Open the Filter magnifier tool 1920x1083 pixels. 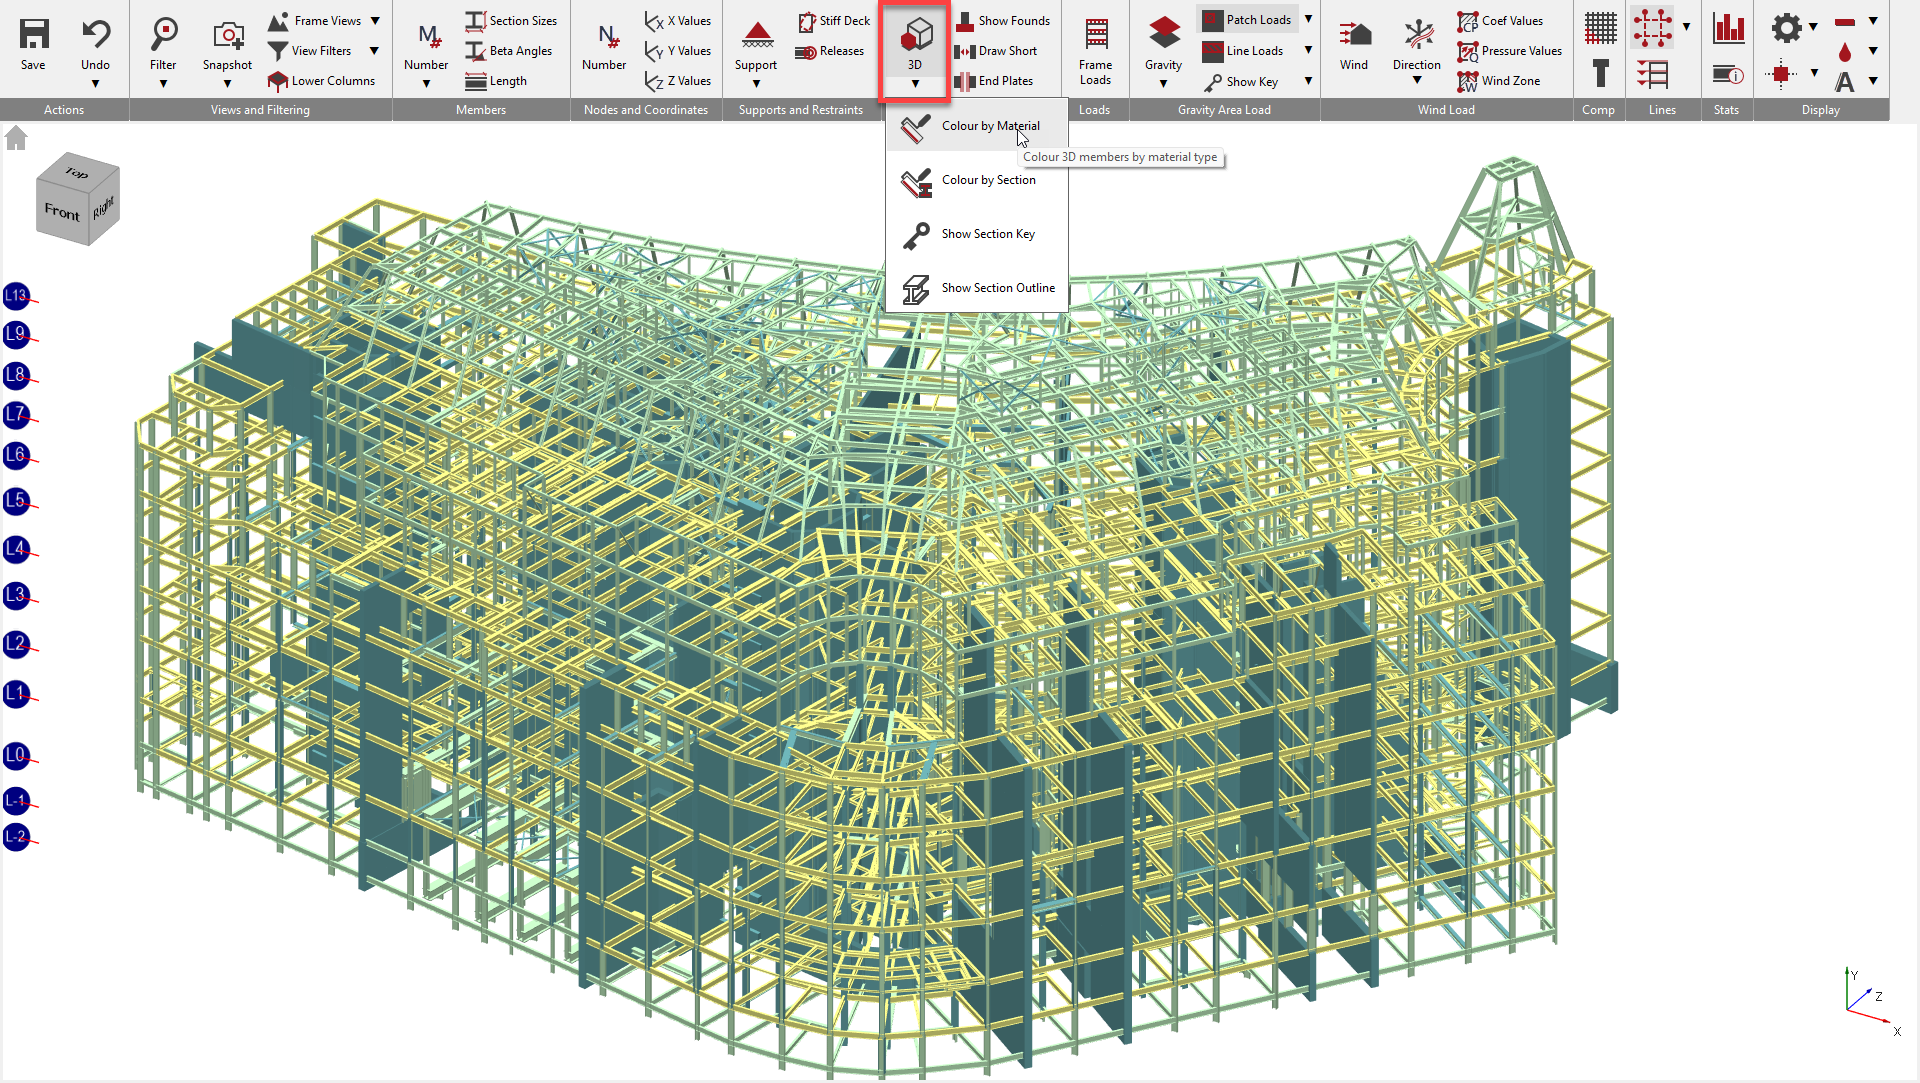163,34
